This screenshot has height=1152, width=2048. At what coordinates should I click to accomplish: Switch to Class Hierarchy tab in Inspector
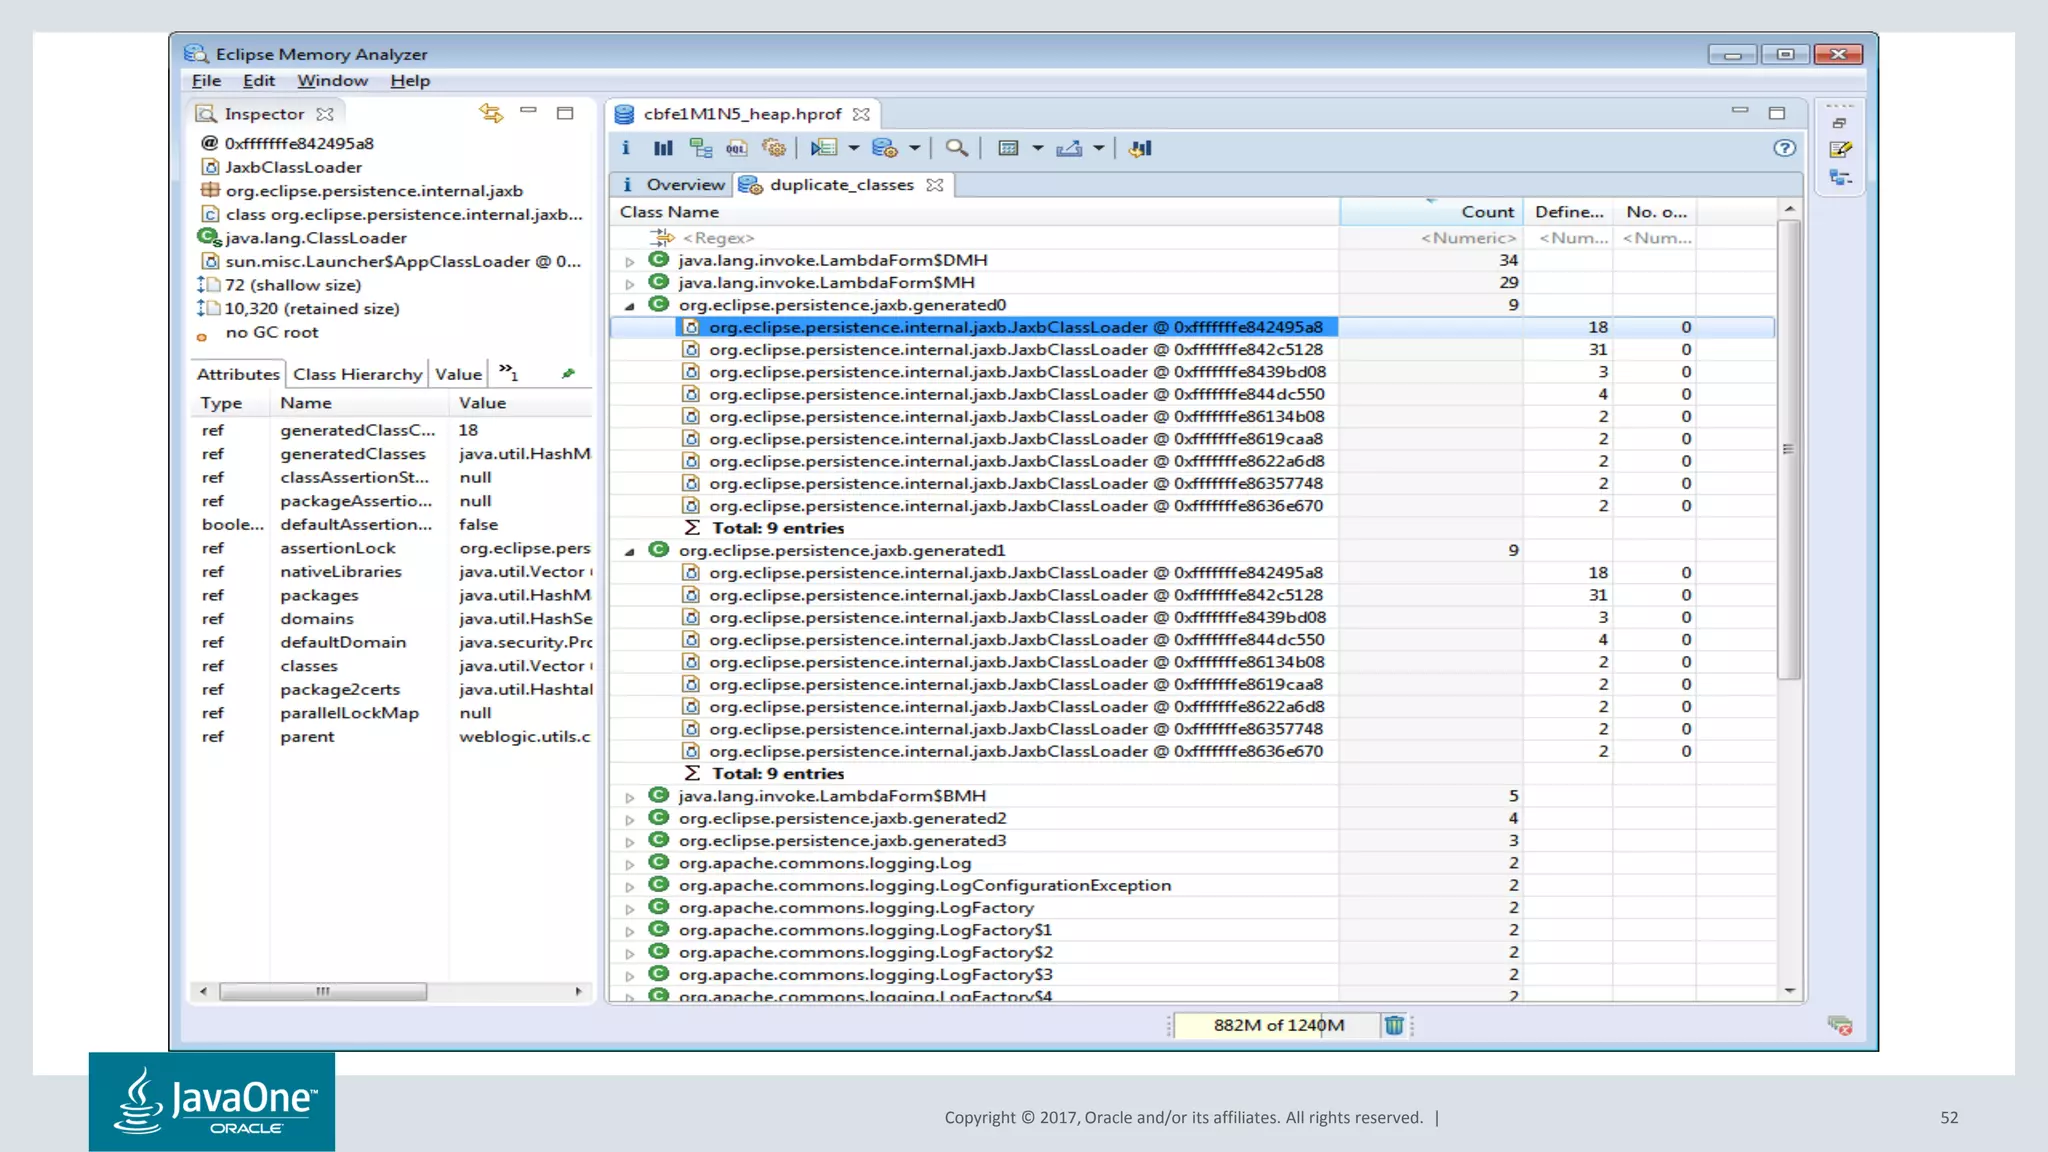coord(357,373)
